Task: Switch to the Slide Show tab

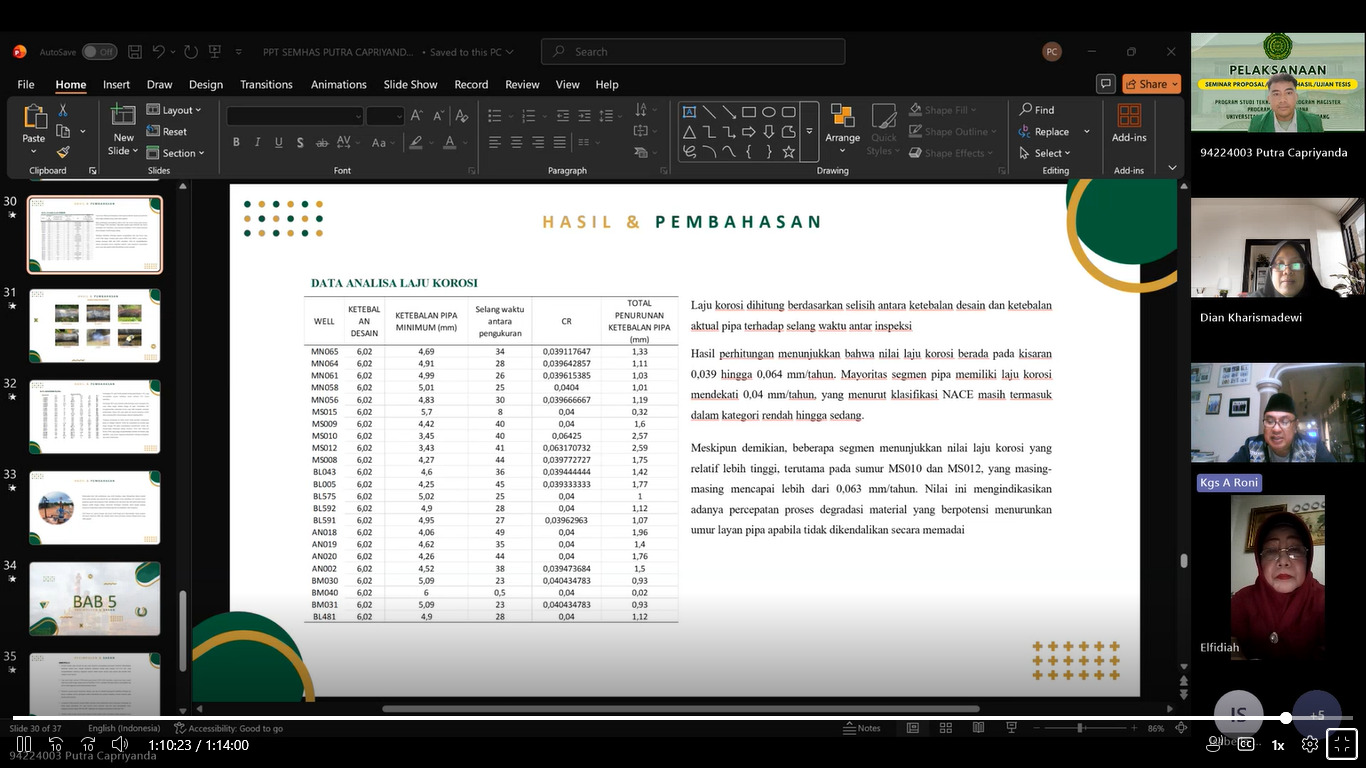Action: [x=410, y=84]
